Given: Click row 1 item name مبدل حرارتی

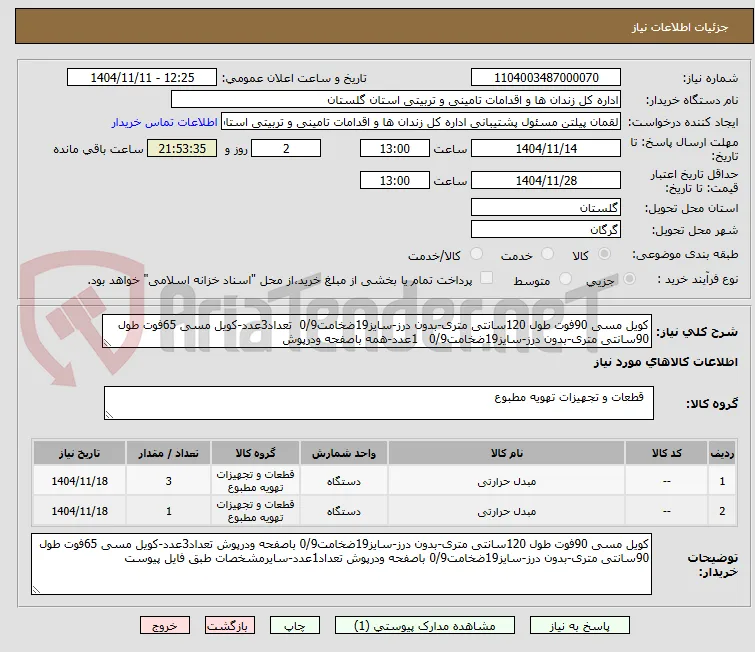Looking at the screenshot, I should pos(507,481).
